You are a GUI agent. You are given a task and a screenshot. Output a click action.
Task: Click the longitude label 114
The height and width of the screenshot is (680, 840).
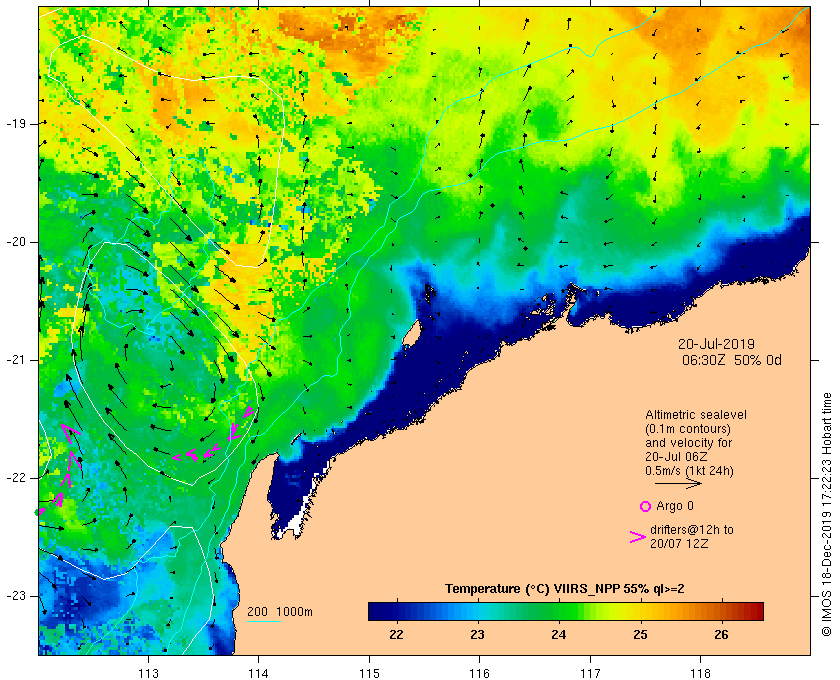tap(259, 673)
